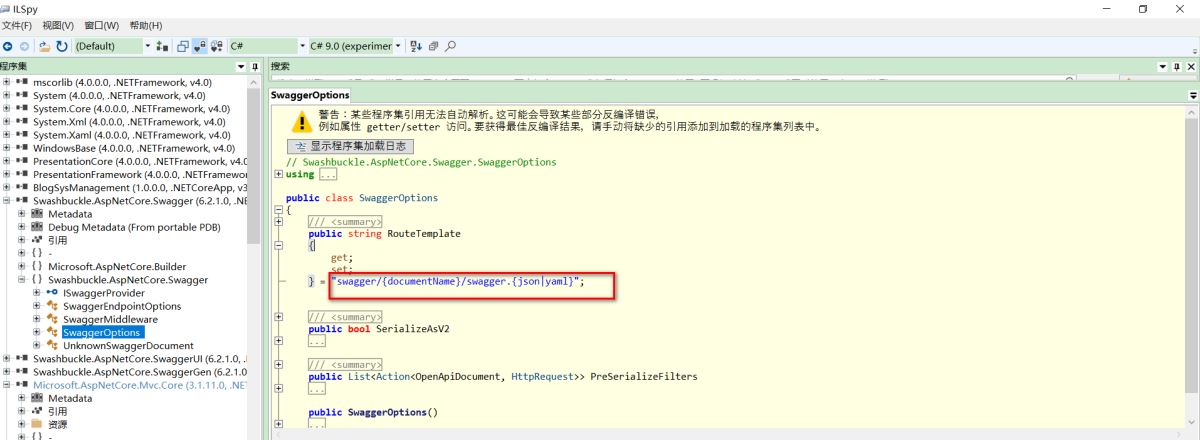
Task: Switch to the SwaggerOptions document tab
Action: pos(310,95)
